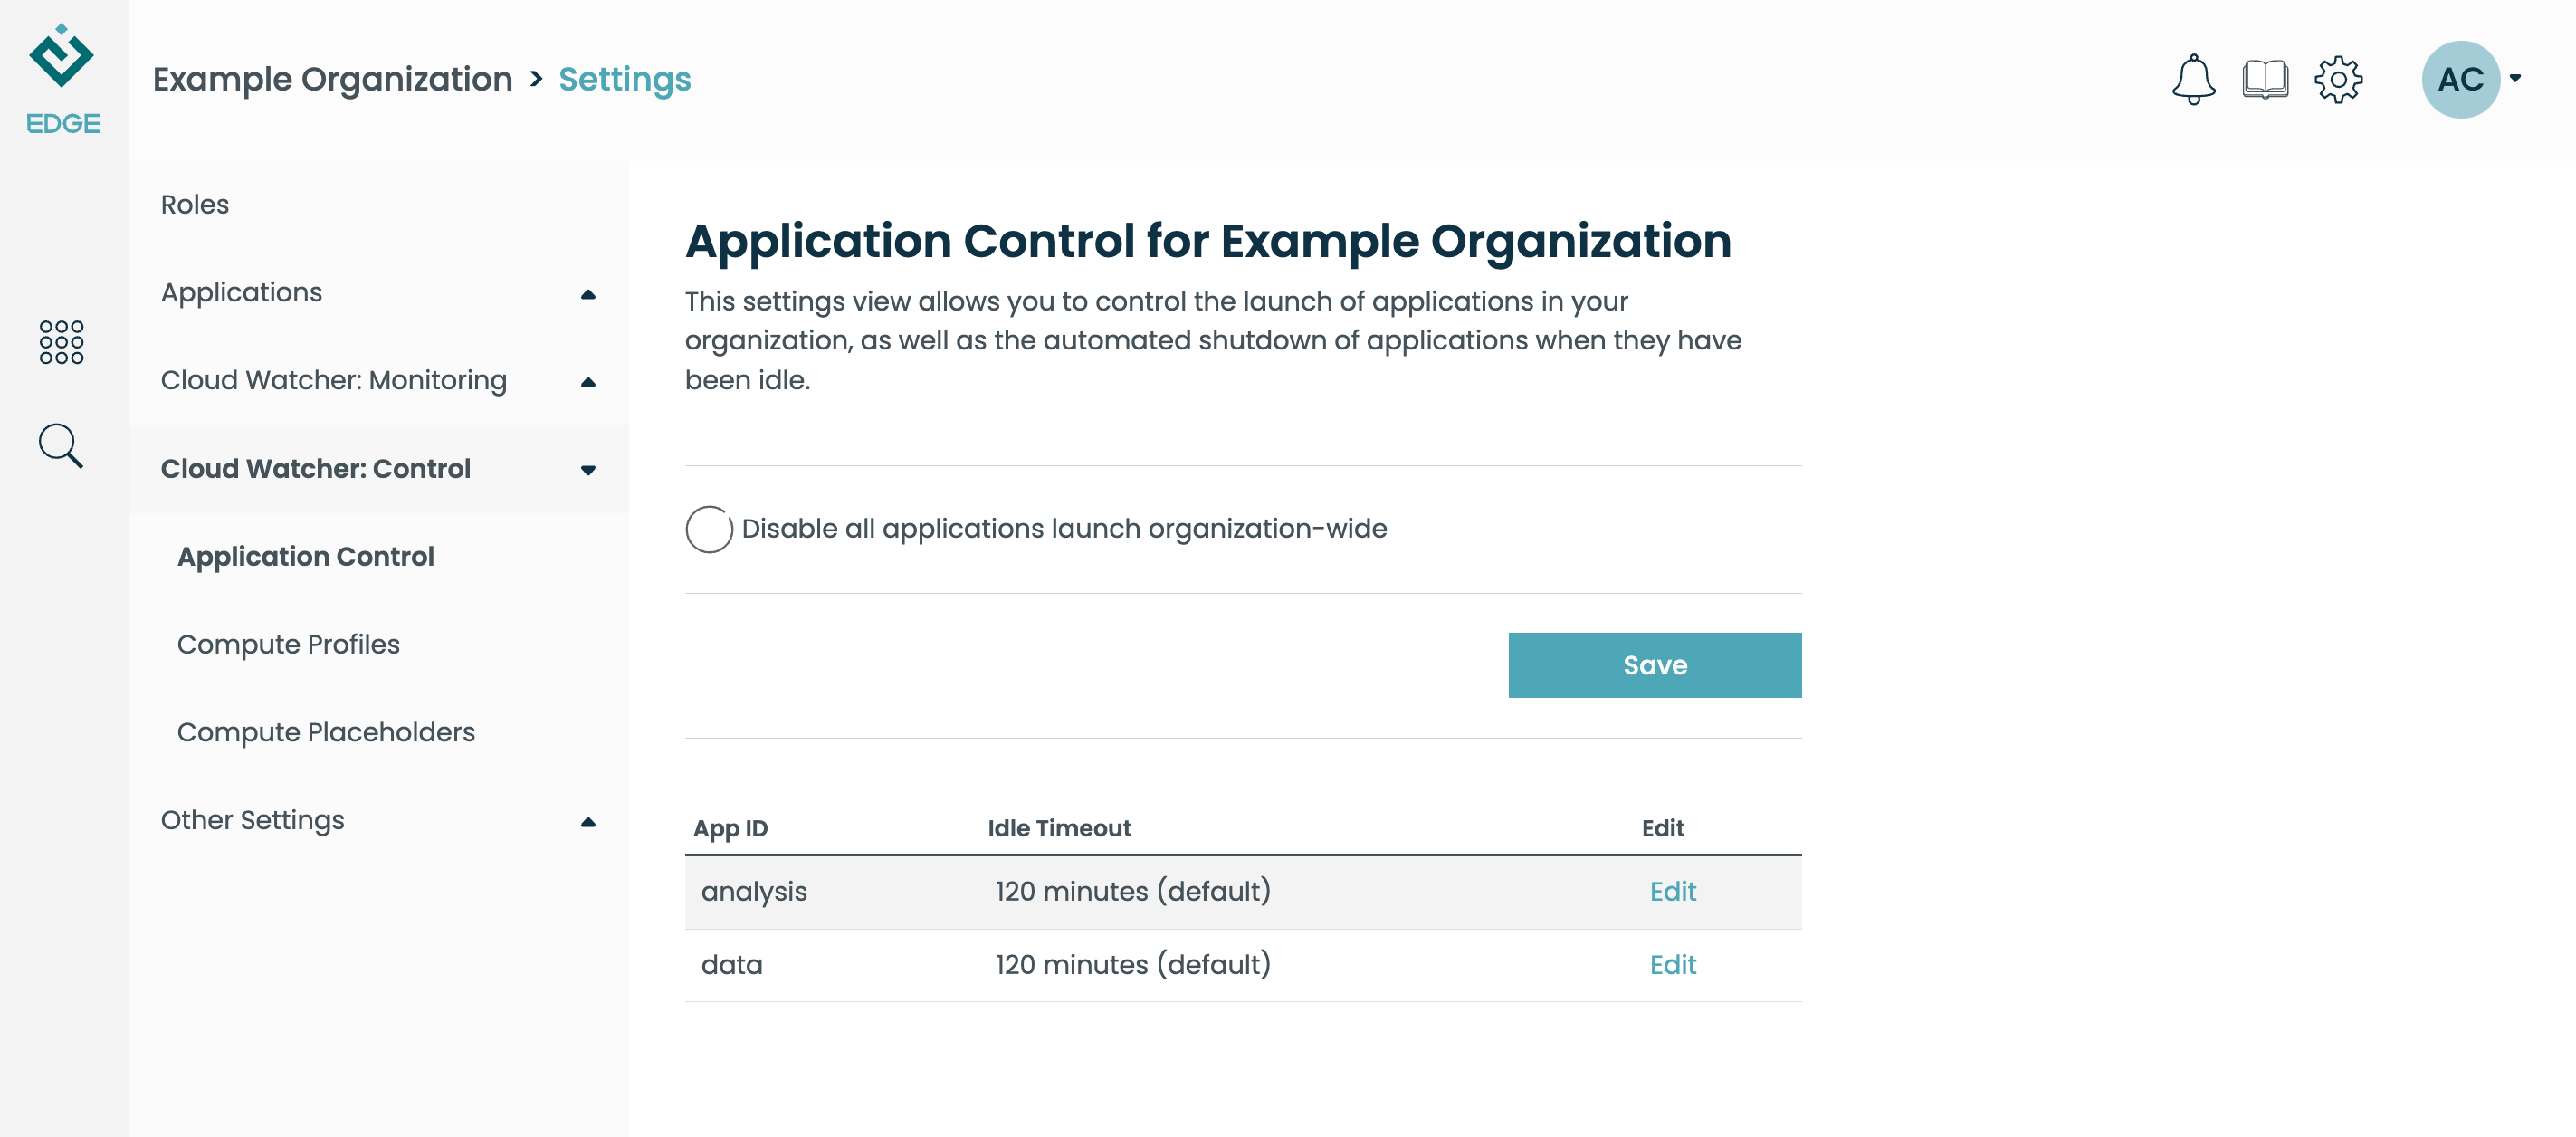Click the App ID column header
Viewport: 2576px width, 1137px height.
click(x=730, y=828)
